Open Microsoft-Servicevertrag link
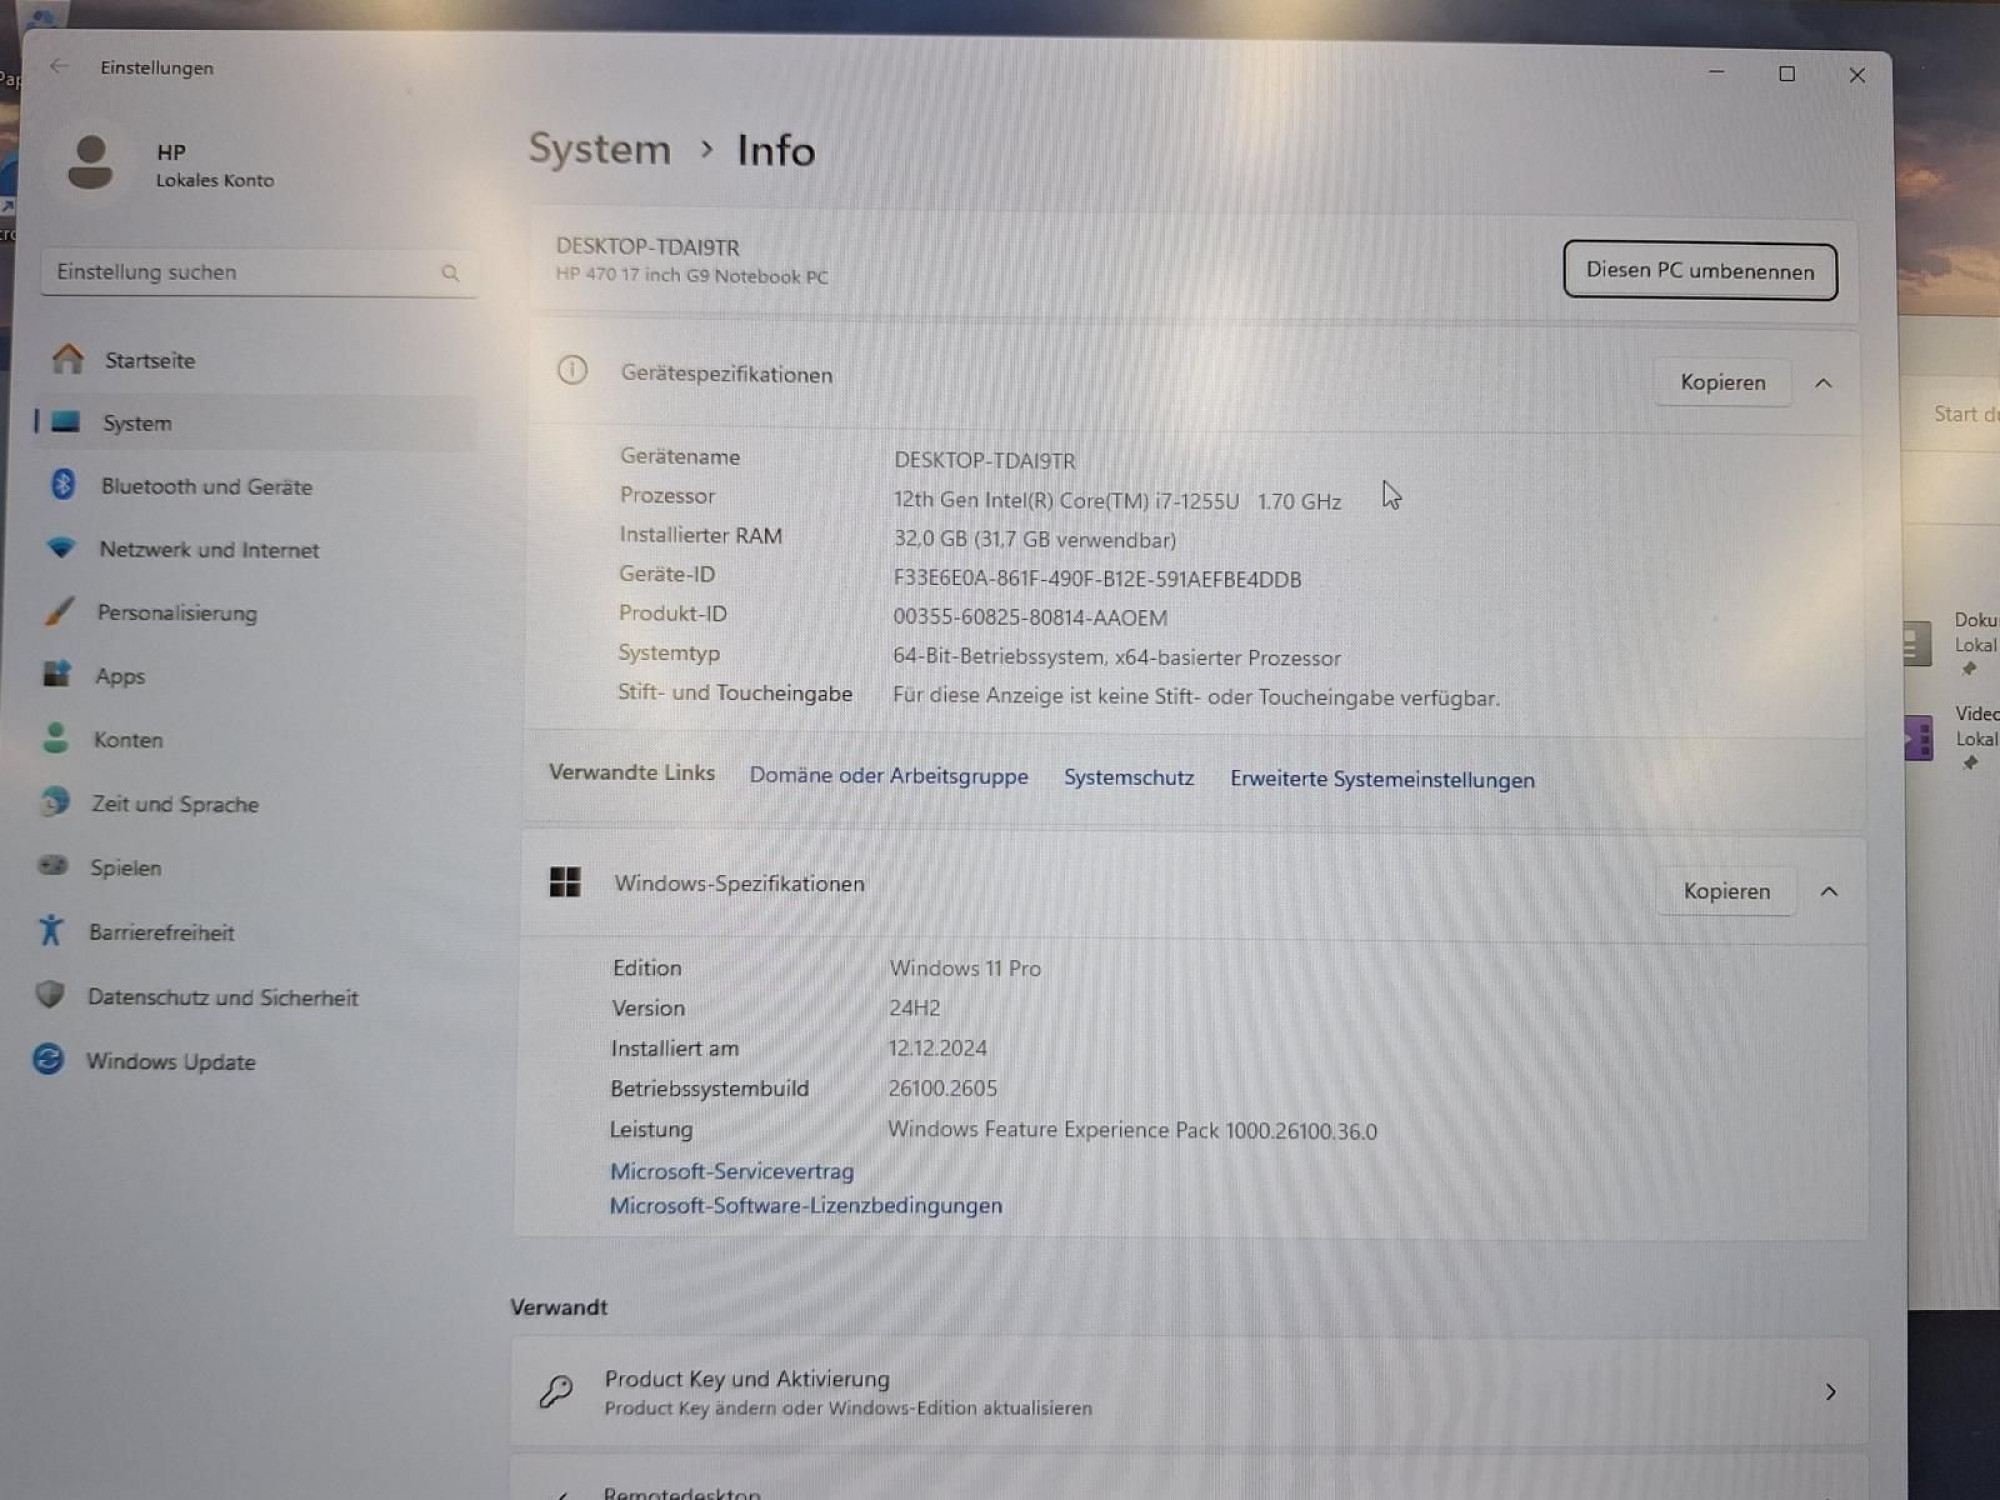This screenshot has height=1500, width=2000. pyautogui.click(x=732, y=1171)
